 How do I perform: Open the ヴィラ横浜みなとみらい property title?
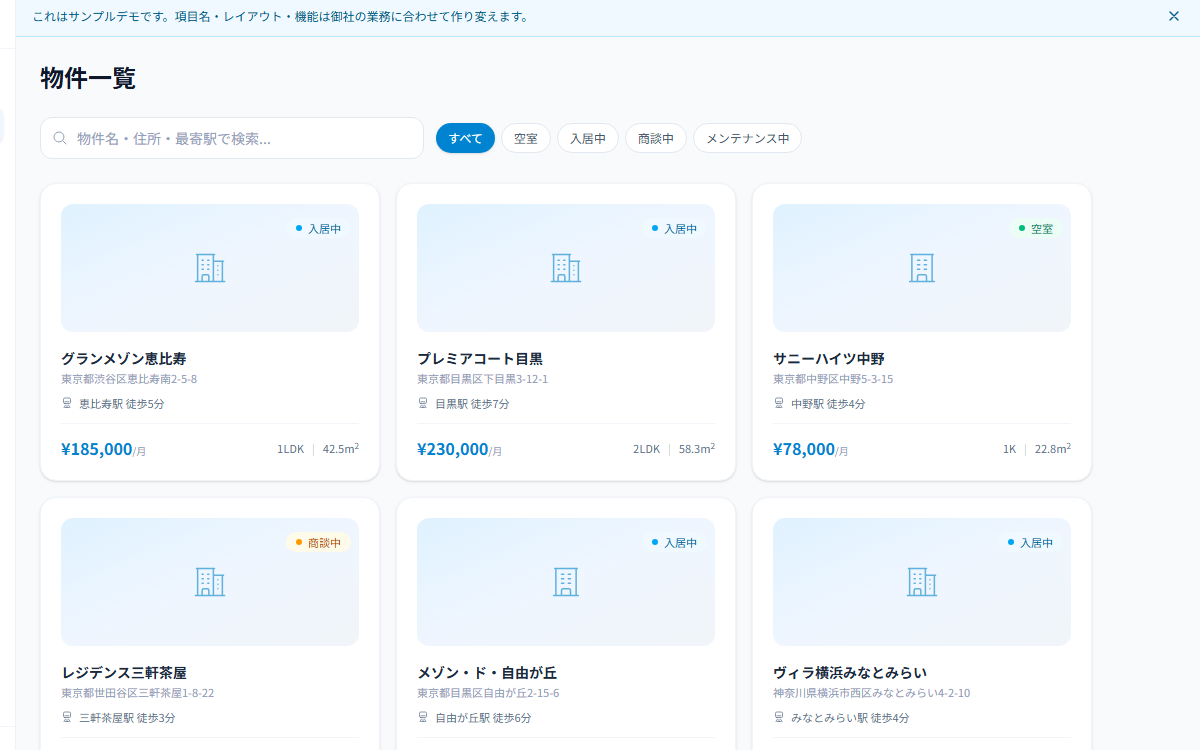(850, 673)
